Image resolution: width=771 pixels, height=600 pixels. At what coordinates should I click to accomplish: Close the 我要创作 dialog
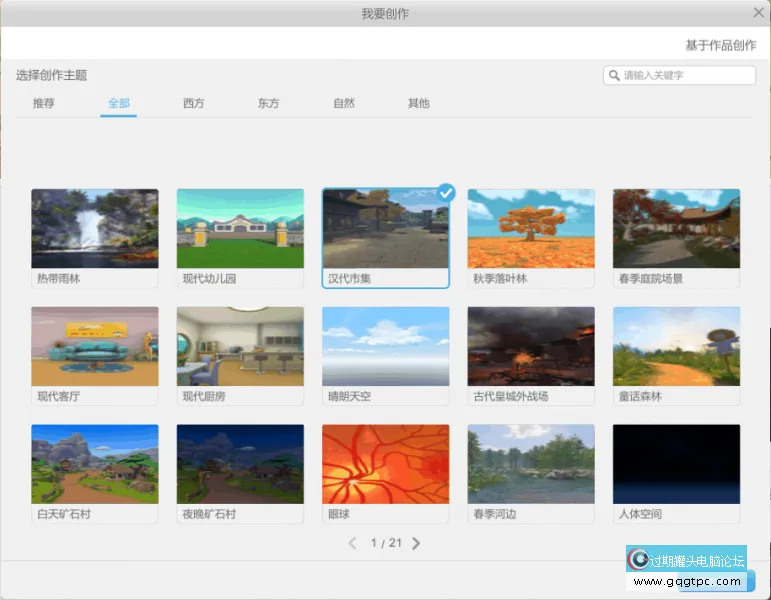click(759, 13)
